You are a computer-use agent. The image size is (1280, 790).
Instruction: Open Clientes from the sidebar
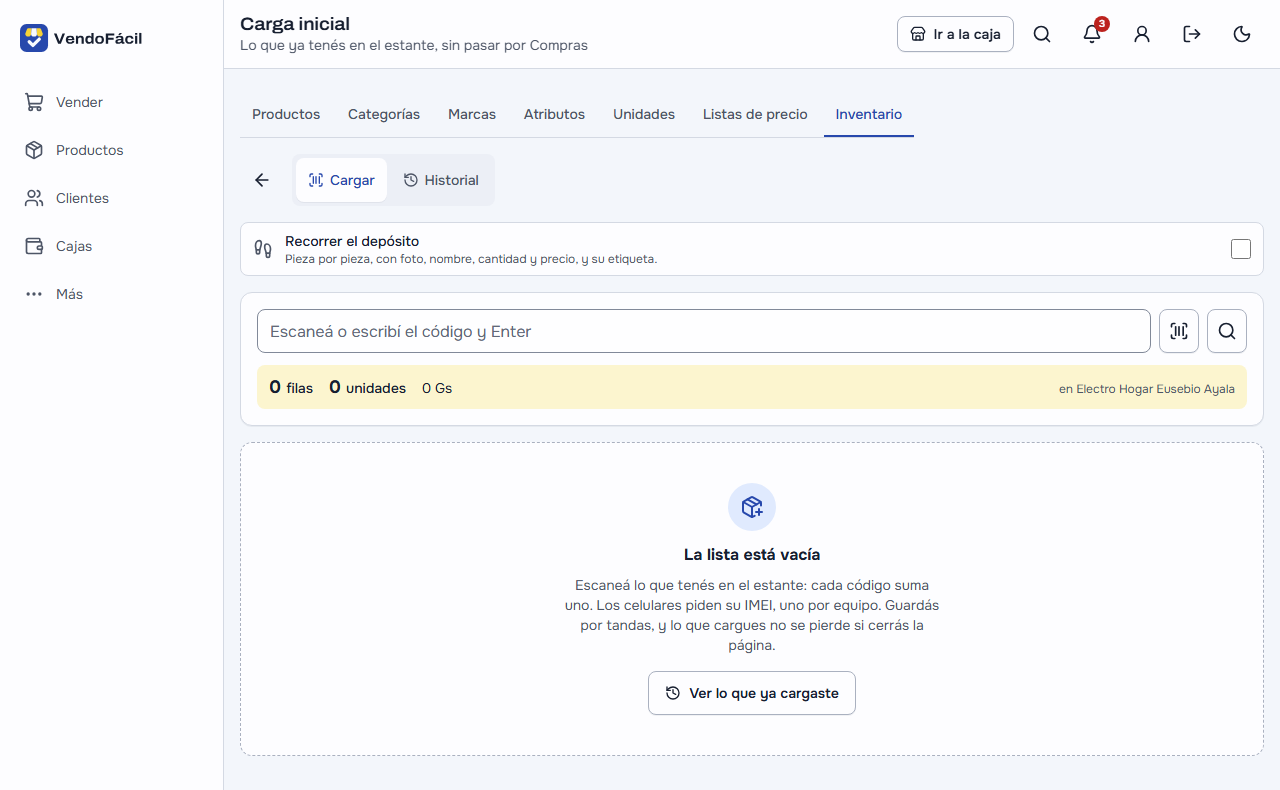click(x=111, y=198)
